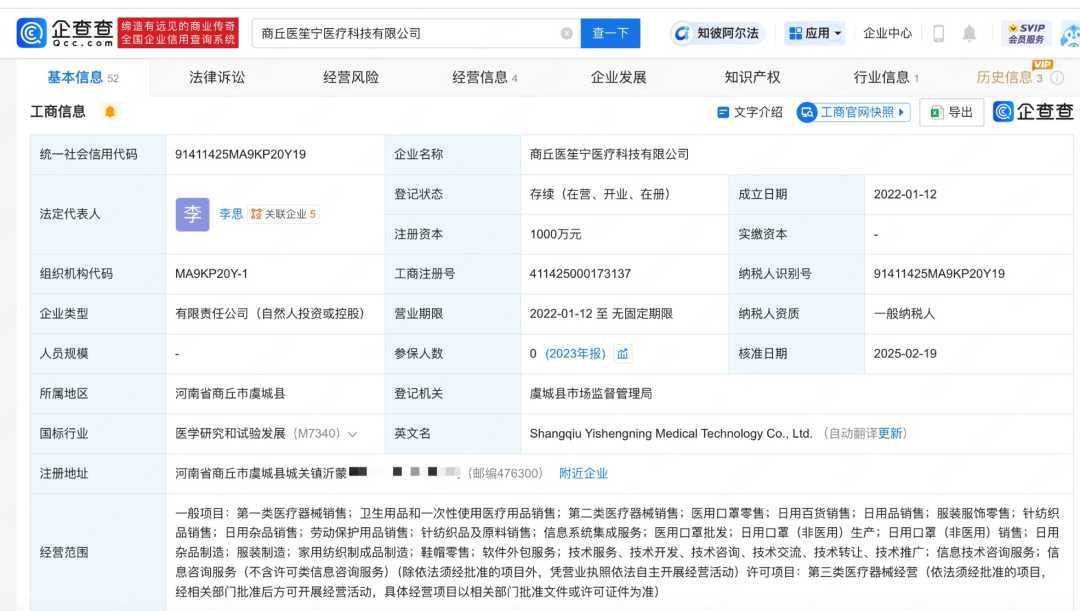Open 文字介绍 text introduction
Screen dimensions: 1080x611
pyautogui.click(x=750, y=112)
